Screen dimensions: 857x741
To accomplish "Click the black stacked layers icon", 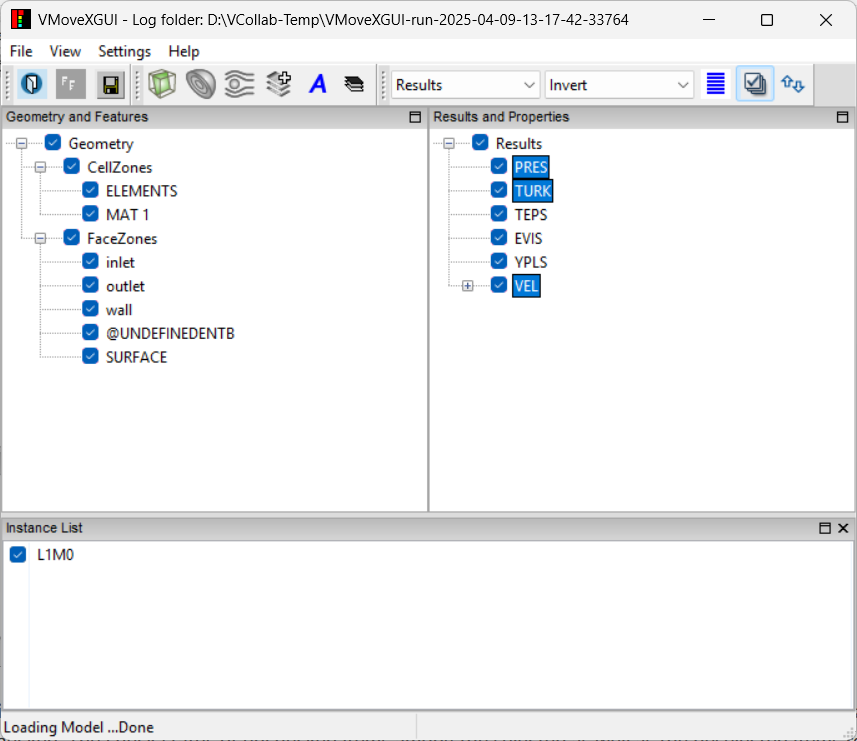I will (354, 84).
